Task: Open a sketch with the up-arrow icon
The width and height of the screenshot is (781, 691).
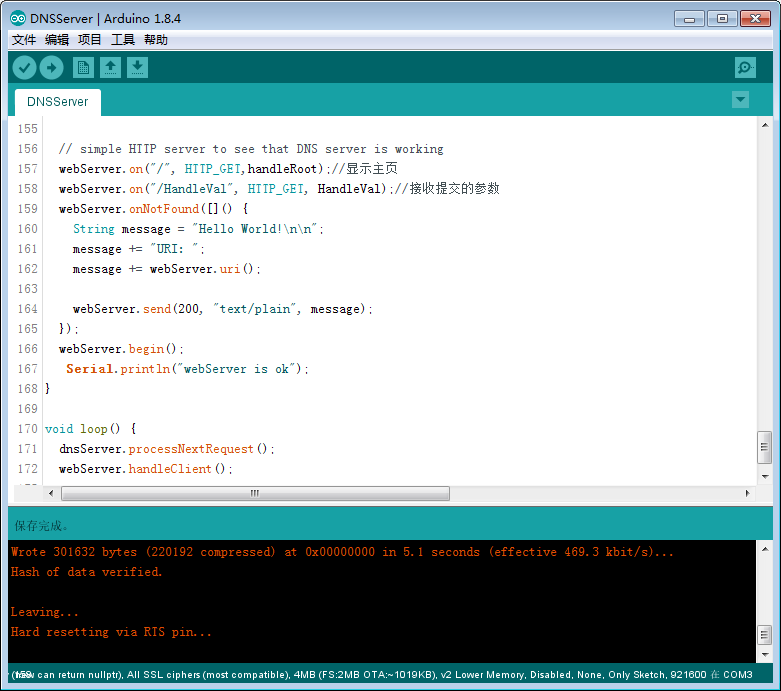Action: click(111, 68)
